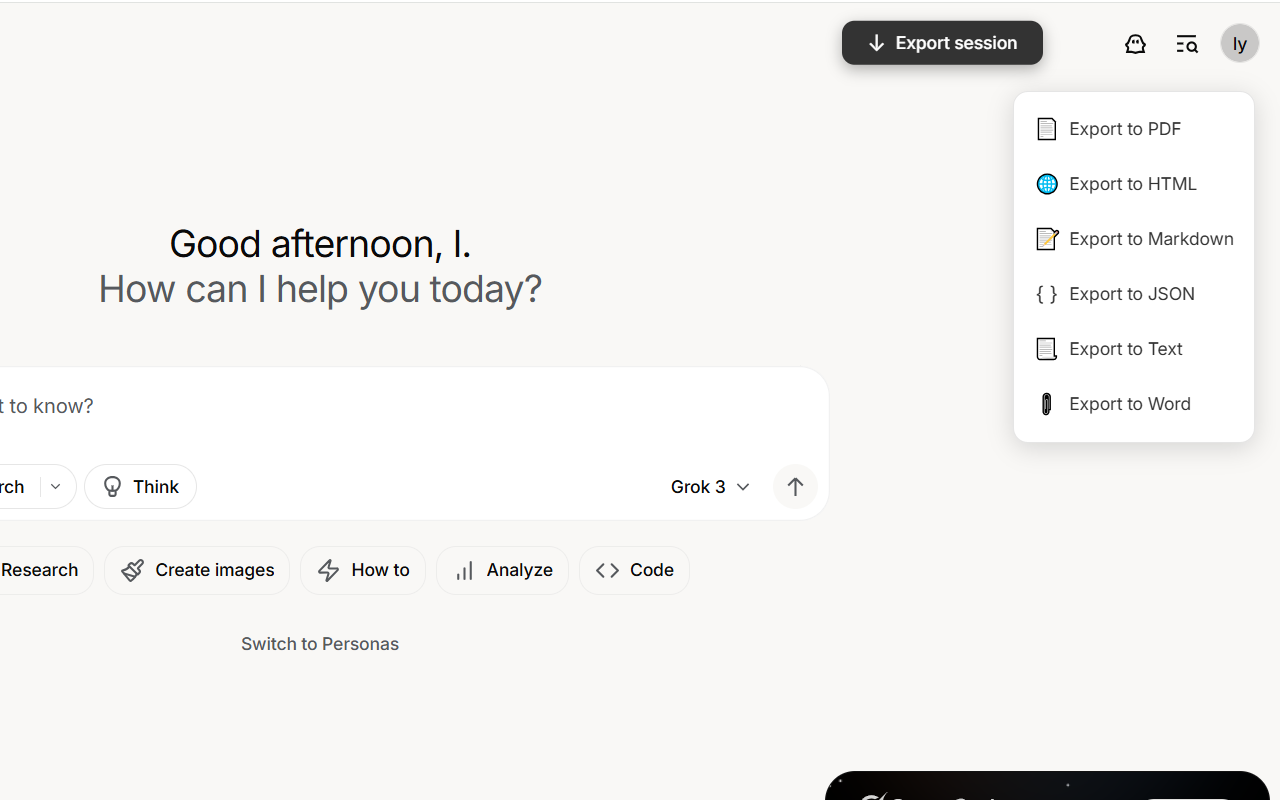Click the JSON curly braces icon
1280x800 pixels.
click(1046, 294)
